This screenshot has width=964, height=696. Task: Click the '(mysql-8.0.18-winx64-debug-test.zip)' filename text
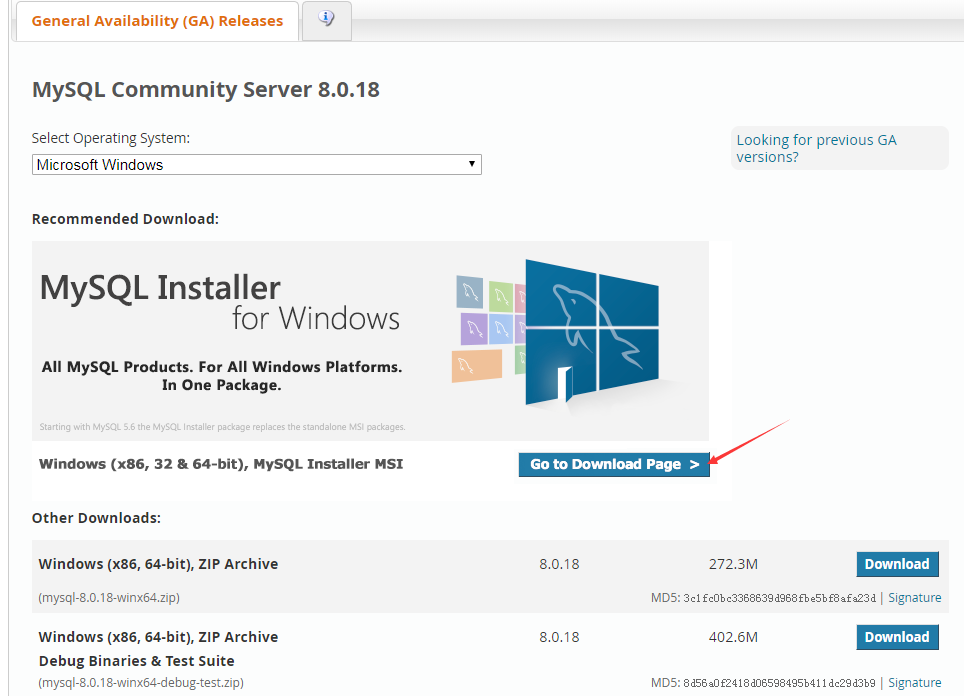click(x=141, y=682)
